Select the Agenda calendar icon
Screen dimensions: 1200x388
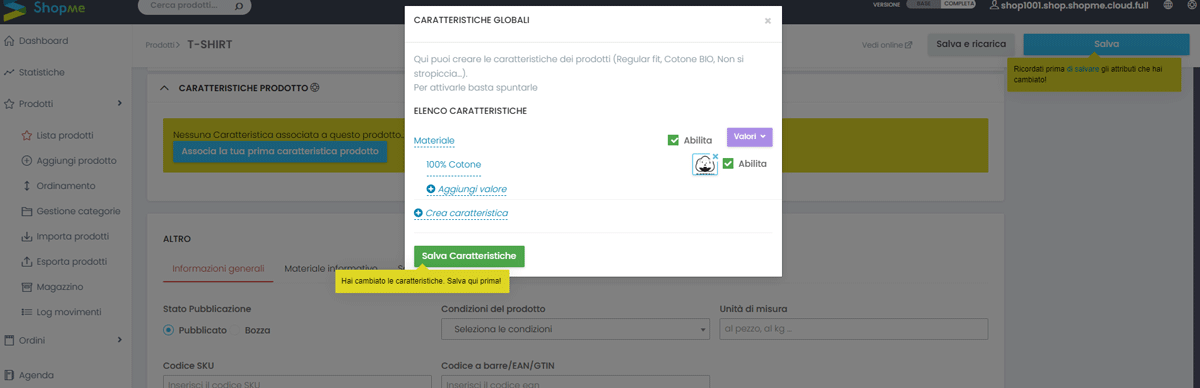(9, 375)
